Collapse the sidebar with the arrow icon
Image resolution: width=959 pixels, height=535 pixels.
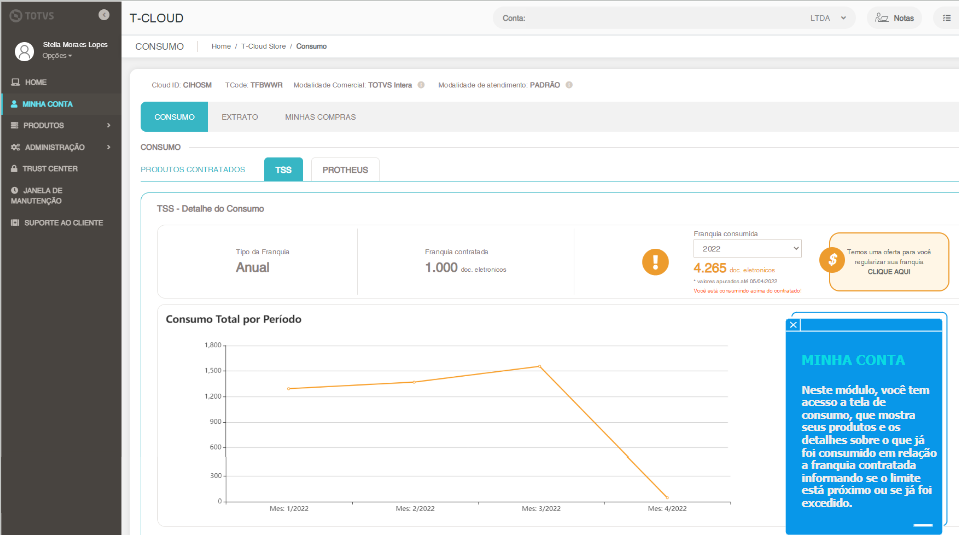(x=104, y=15)
